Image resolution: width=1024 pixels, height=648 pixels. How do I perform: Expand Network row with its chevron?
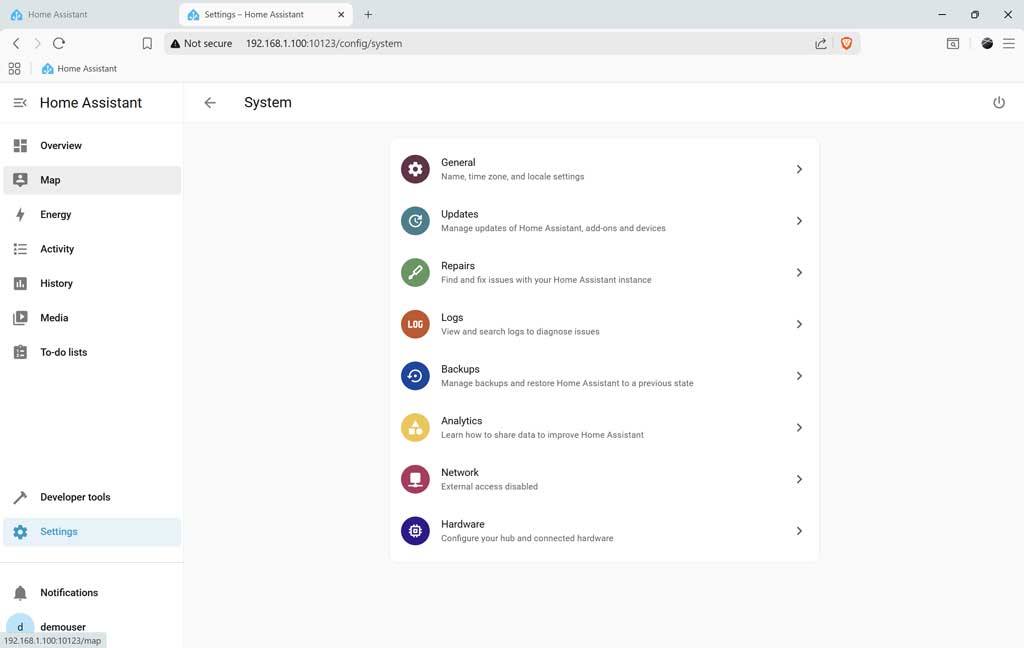click(799, 479)
